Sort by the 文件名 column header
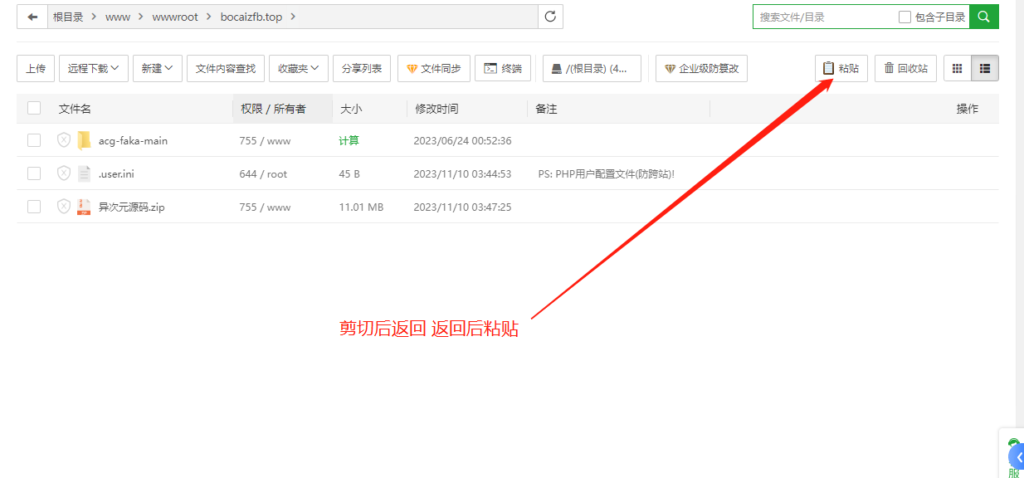 pyautogui.click(x=74, y=109)
